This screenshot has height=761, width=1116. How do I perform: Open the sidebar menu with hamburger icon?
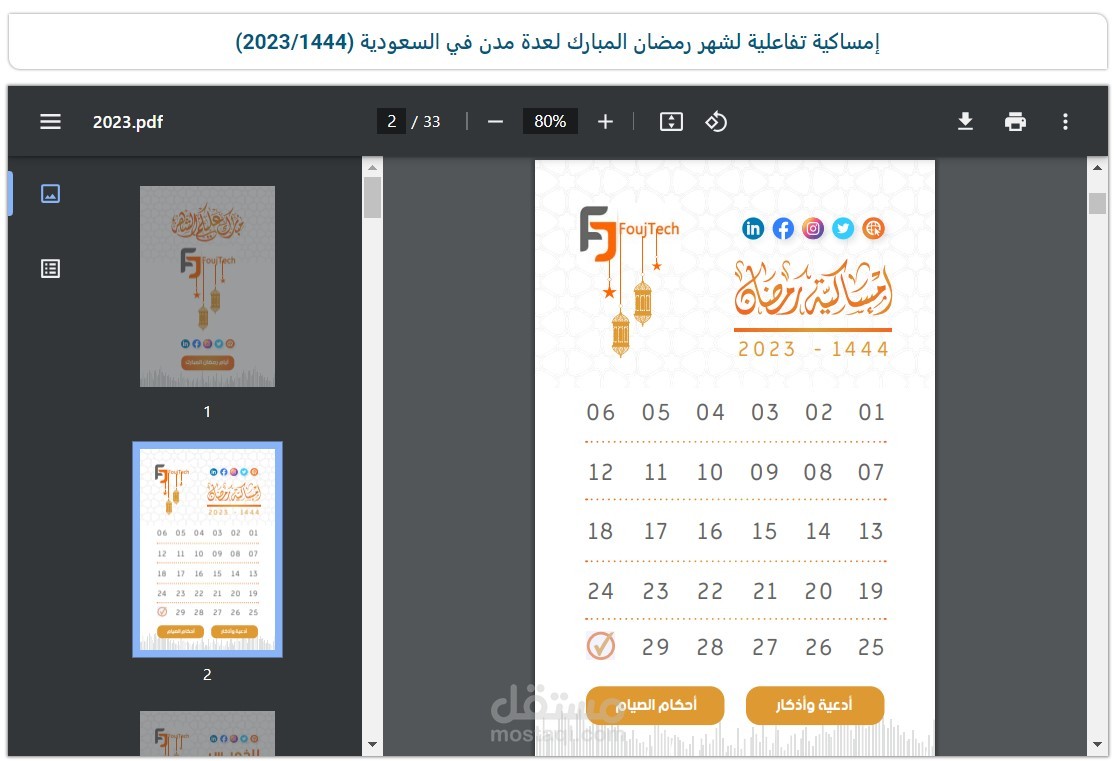point(50,121)
